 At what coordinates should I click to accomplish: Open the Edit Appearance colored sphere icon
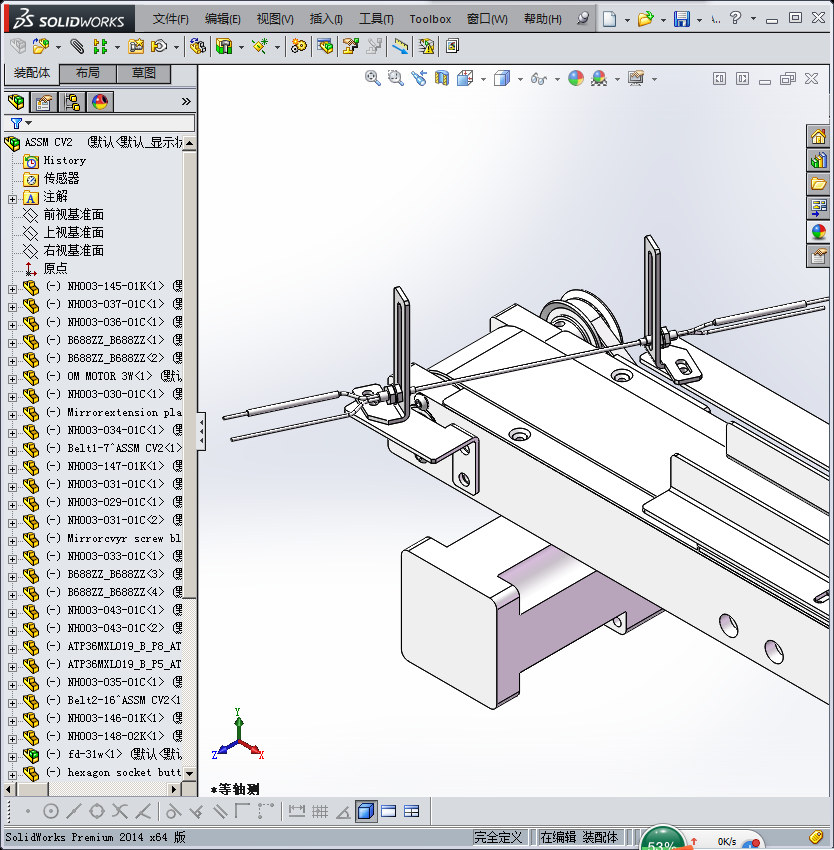click(575, 78)
